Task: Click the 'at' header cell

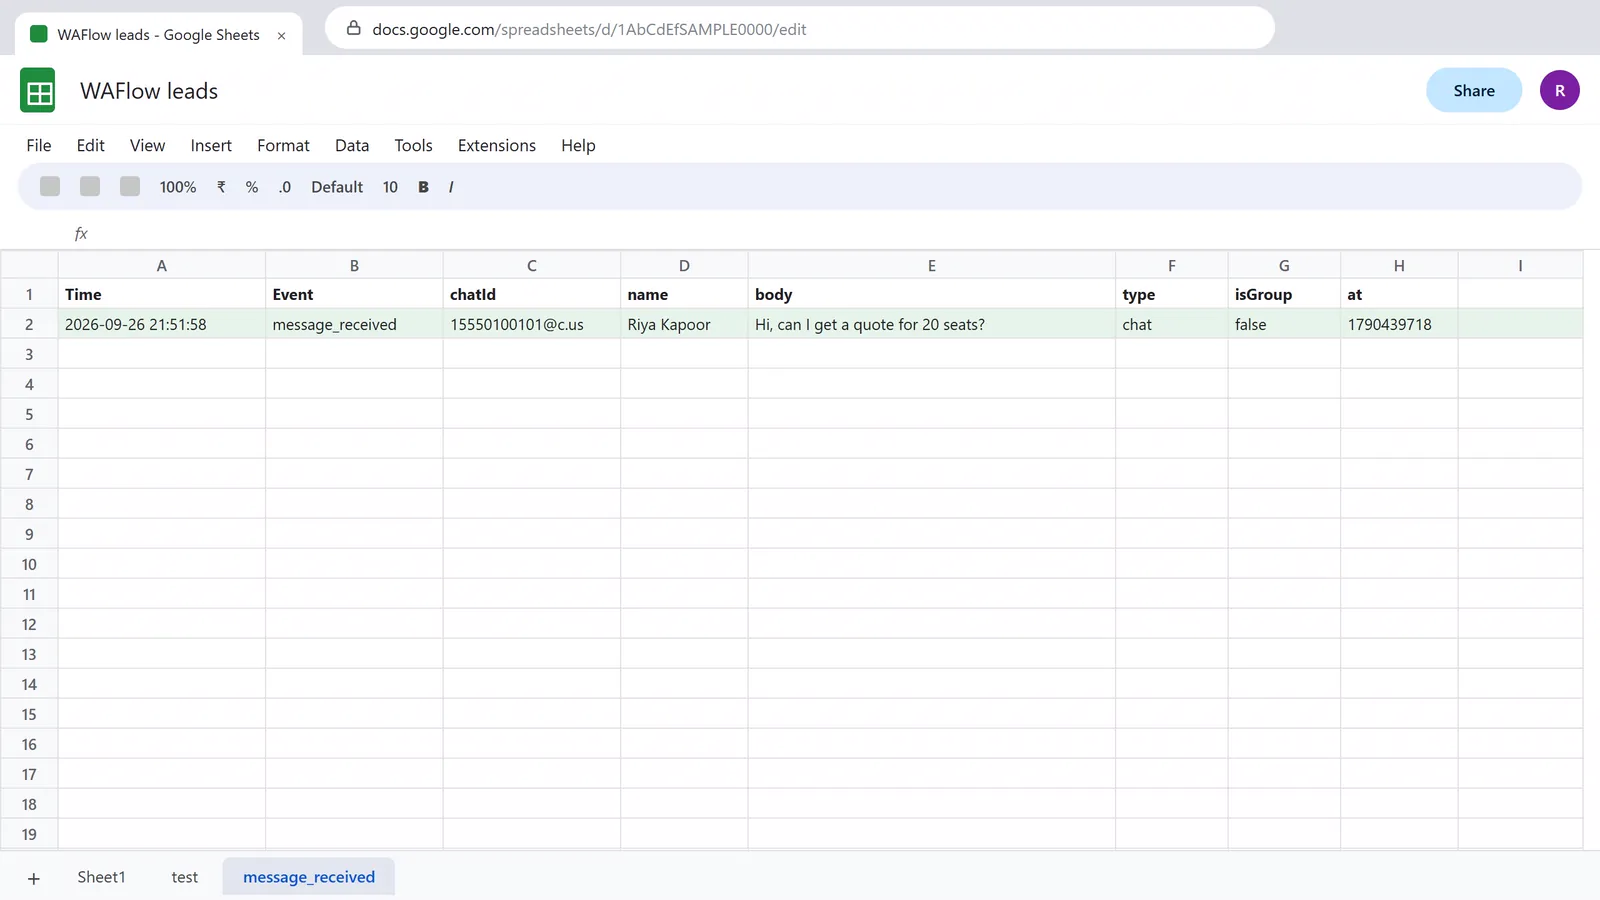Action: coord(1399,294)
